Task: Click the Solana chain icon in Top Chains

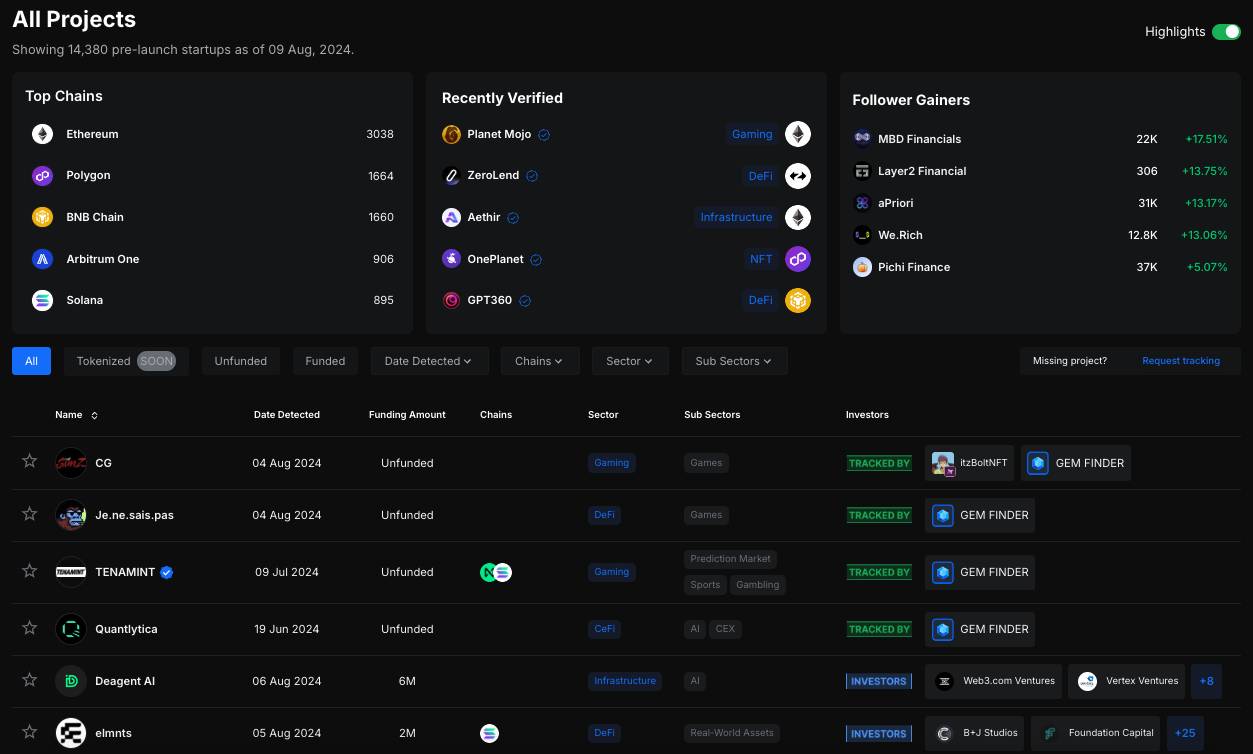Action: point(42,300)
